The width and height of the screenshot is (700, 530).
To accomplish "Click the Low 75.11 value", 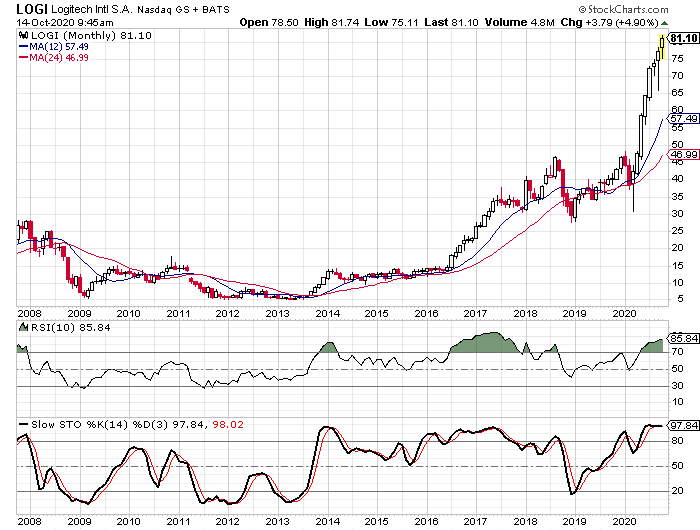I will click(x=392, y=22).
